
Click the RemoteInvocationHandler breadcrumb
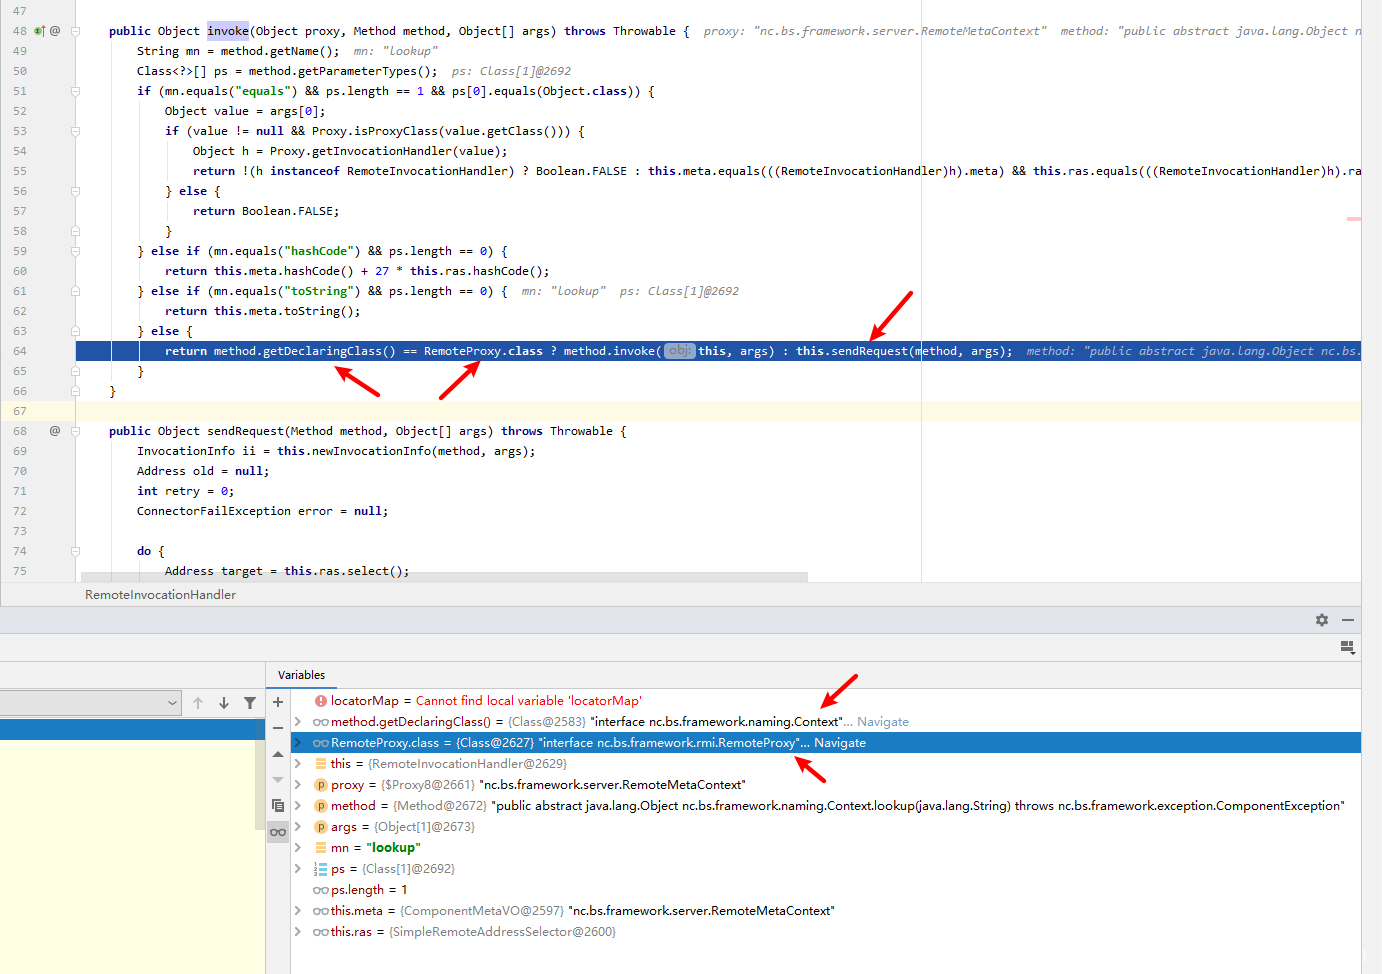pyautogui.click(x=160, y=595)
